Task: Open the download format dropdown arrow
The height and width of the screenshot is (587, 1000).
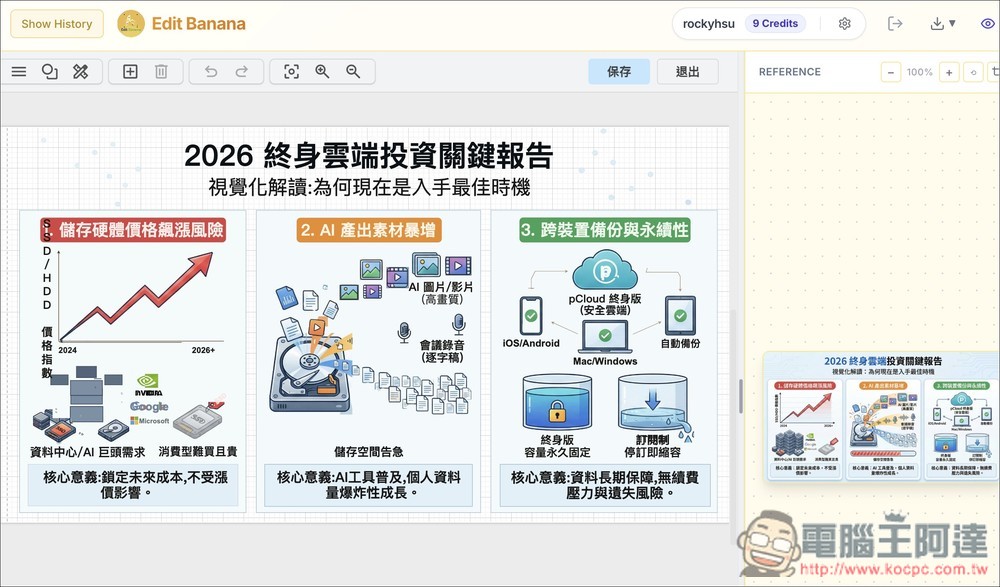Action: coord(951,23)
